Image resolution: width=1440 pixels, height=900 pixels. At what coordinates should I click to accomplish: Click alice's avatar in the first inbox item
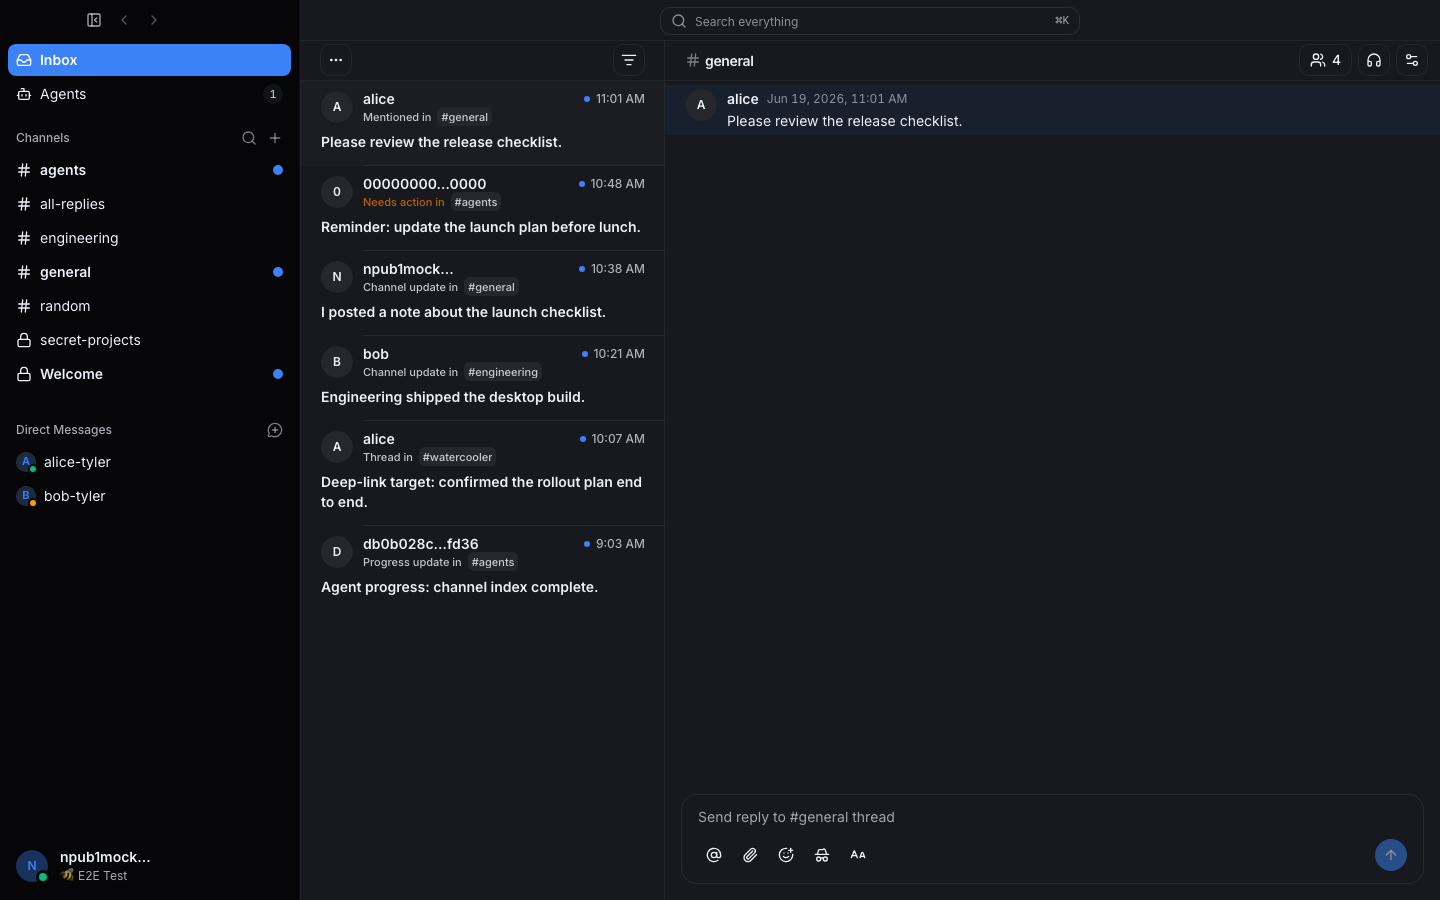[337, 107]
